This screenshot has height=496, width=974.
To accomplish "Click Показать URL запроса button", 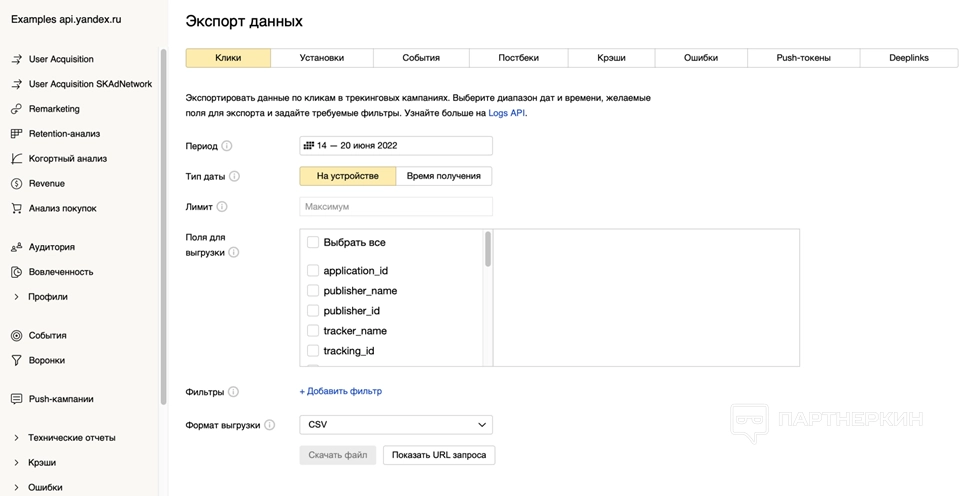I will pyautogui.click(x=439, y=455).
